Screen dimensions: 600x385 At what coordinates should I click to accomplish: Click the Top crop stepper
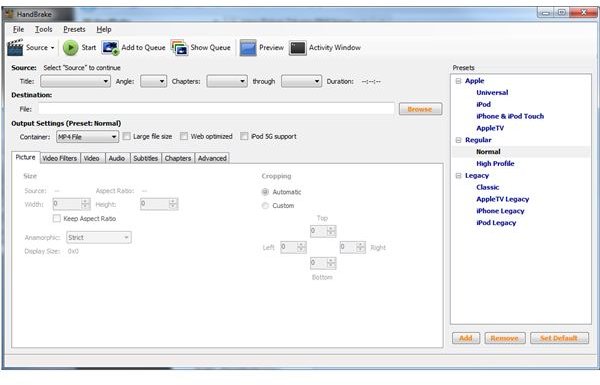pos(323,231)
